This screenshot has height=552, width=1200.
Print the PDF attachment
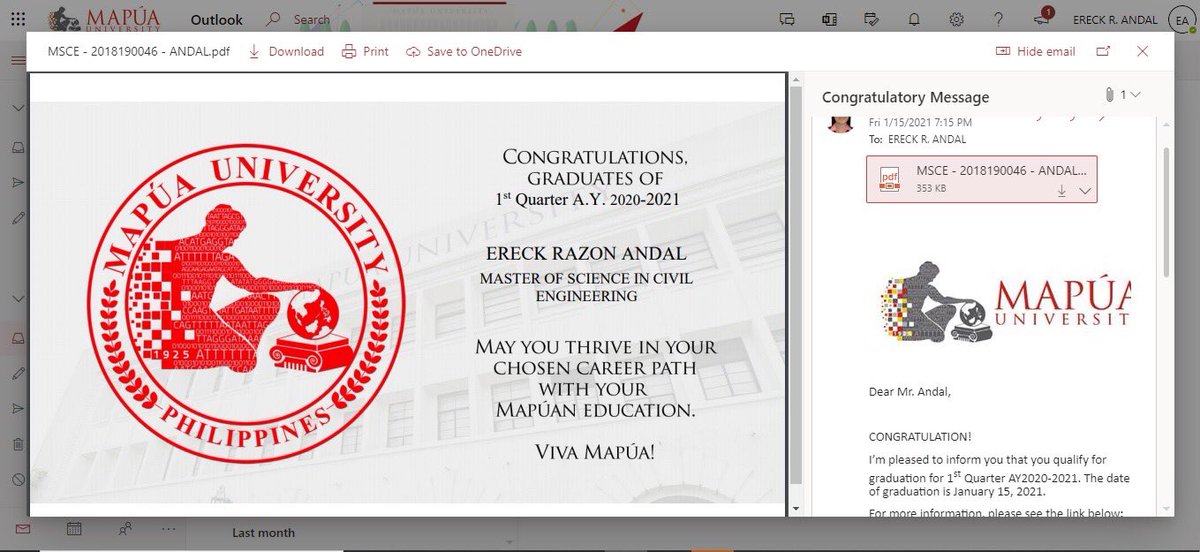pyautogui.click(x=365, y=51)
